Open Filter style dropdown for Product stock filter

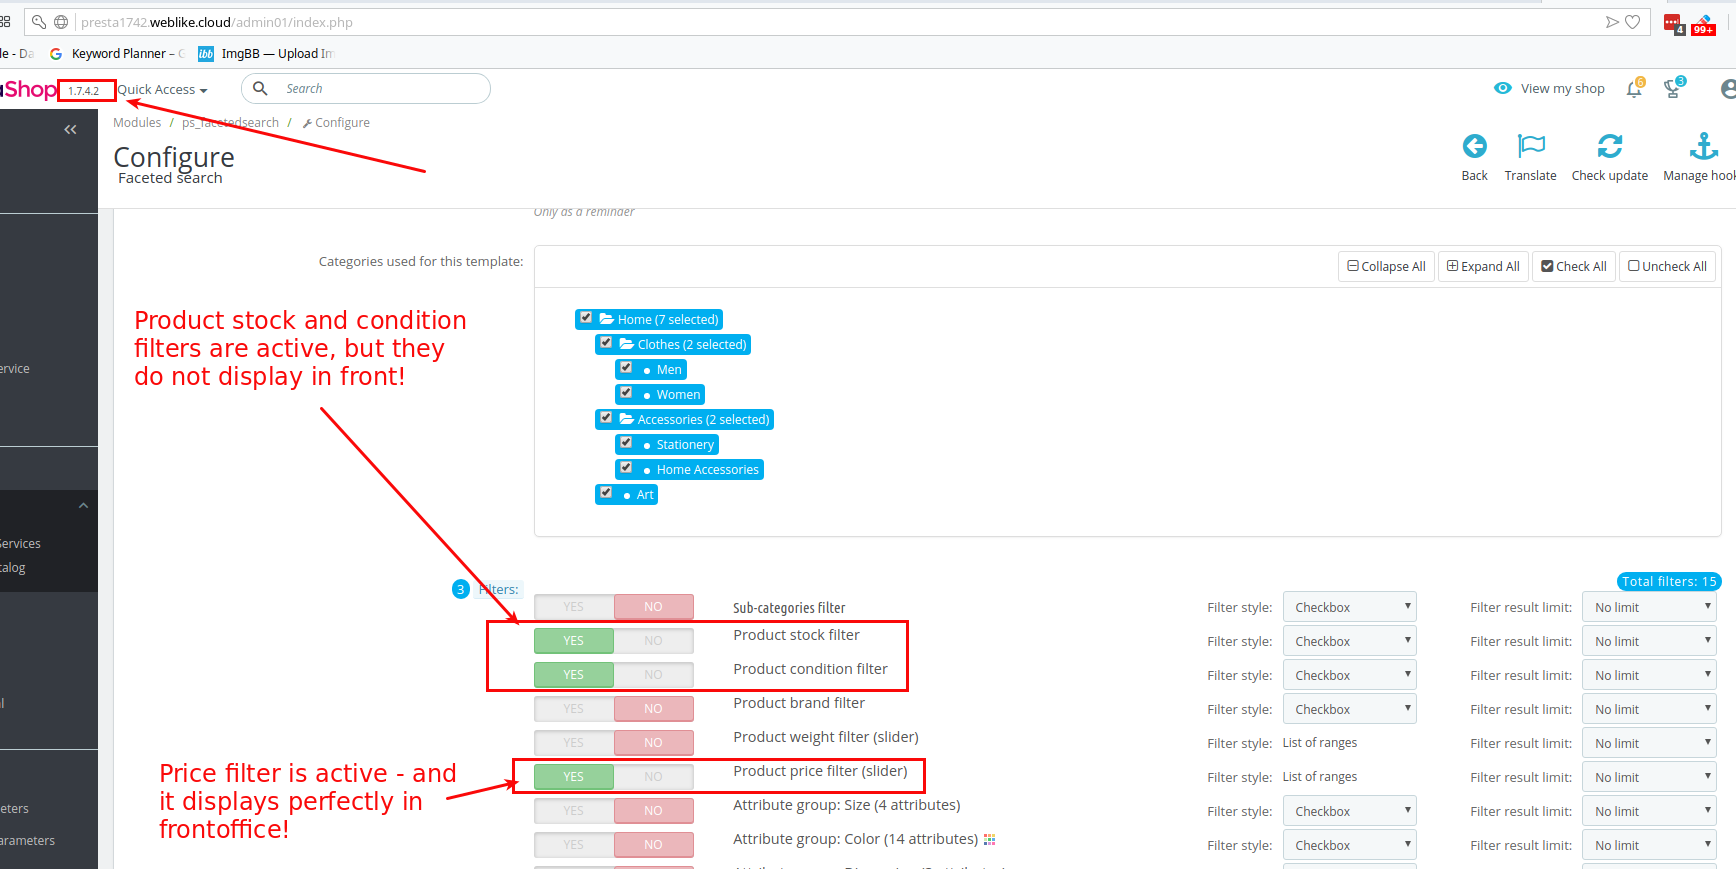pyautogui.click(x=1350, y=641)
